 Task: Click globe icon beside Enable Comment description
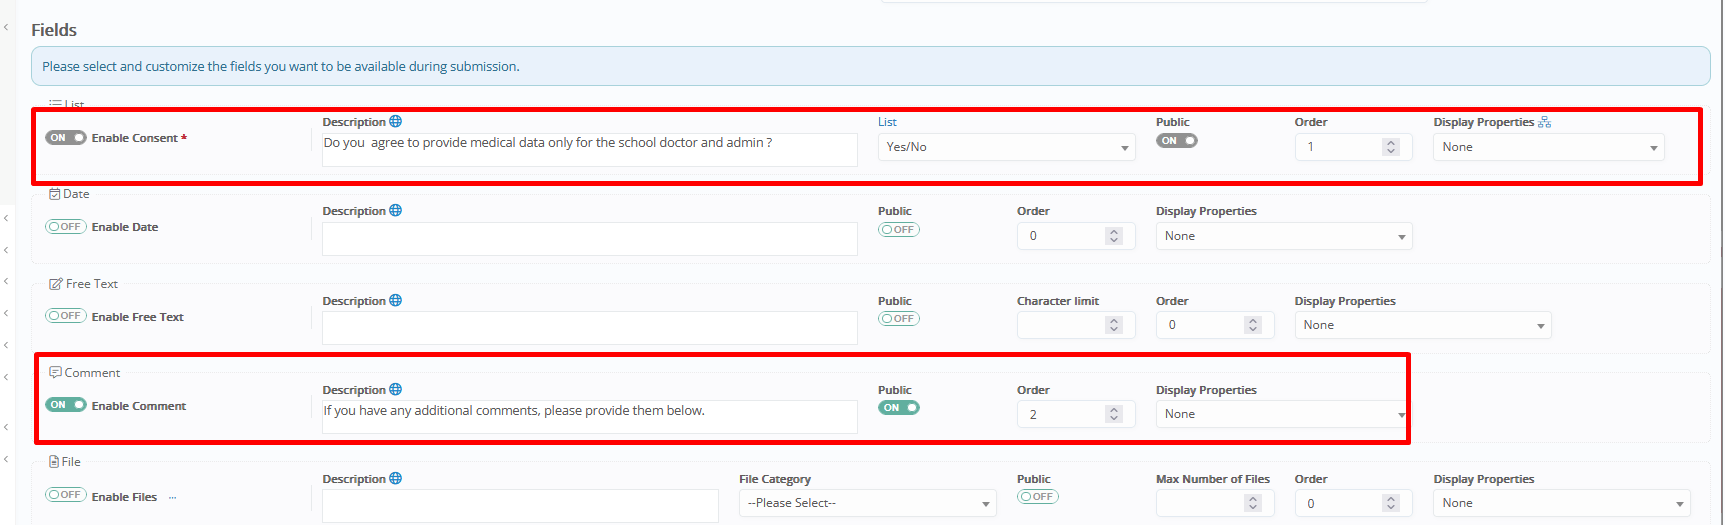[396, 390]
